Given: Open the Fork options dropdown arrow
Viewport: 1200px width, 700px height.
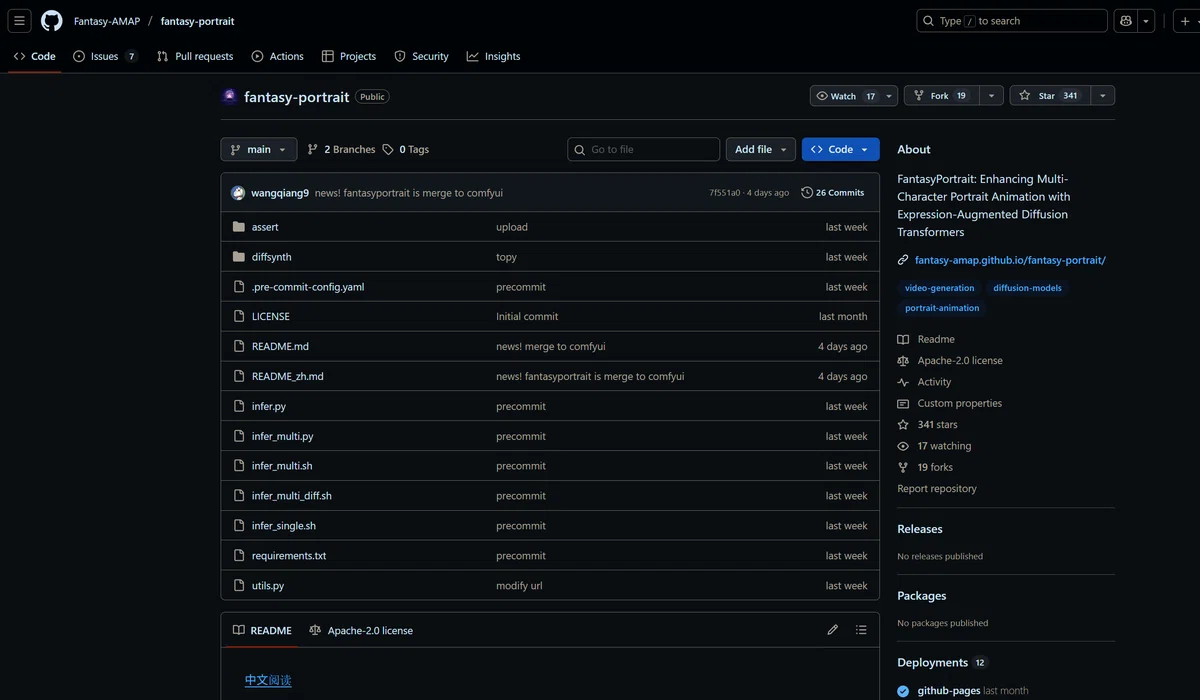Looking at the screenshot, I should click(991, 96).
